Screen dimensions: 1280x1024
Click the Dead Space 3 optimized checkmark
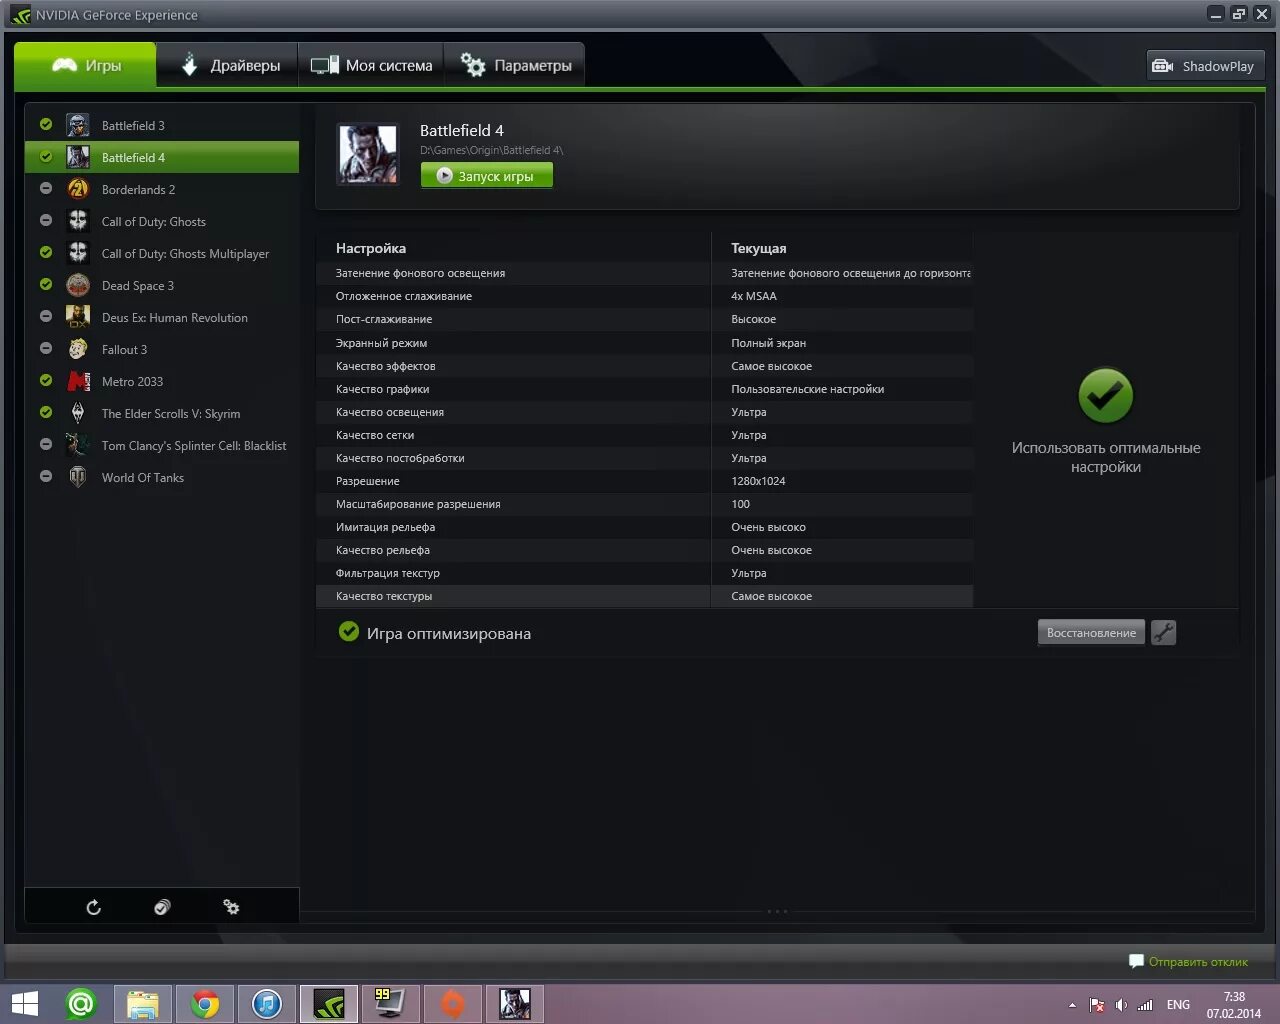click(x=46, y=284)
